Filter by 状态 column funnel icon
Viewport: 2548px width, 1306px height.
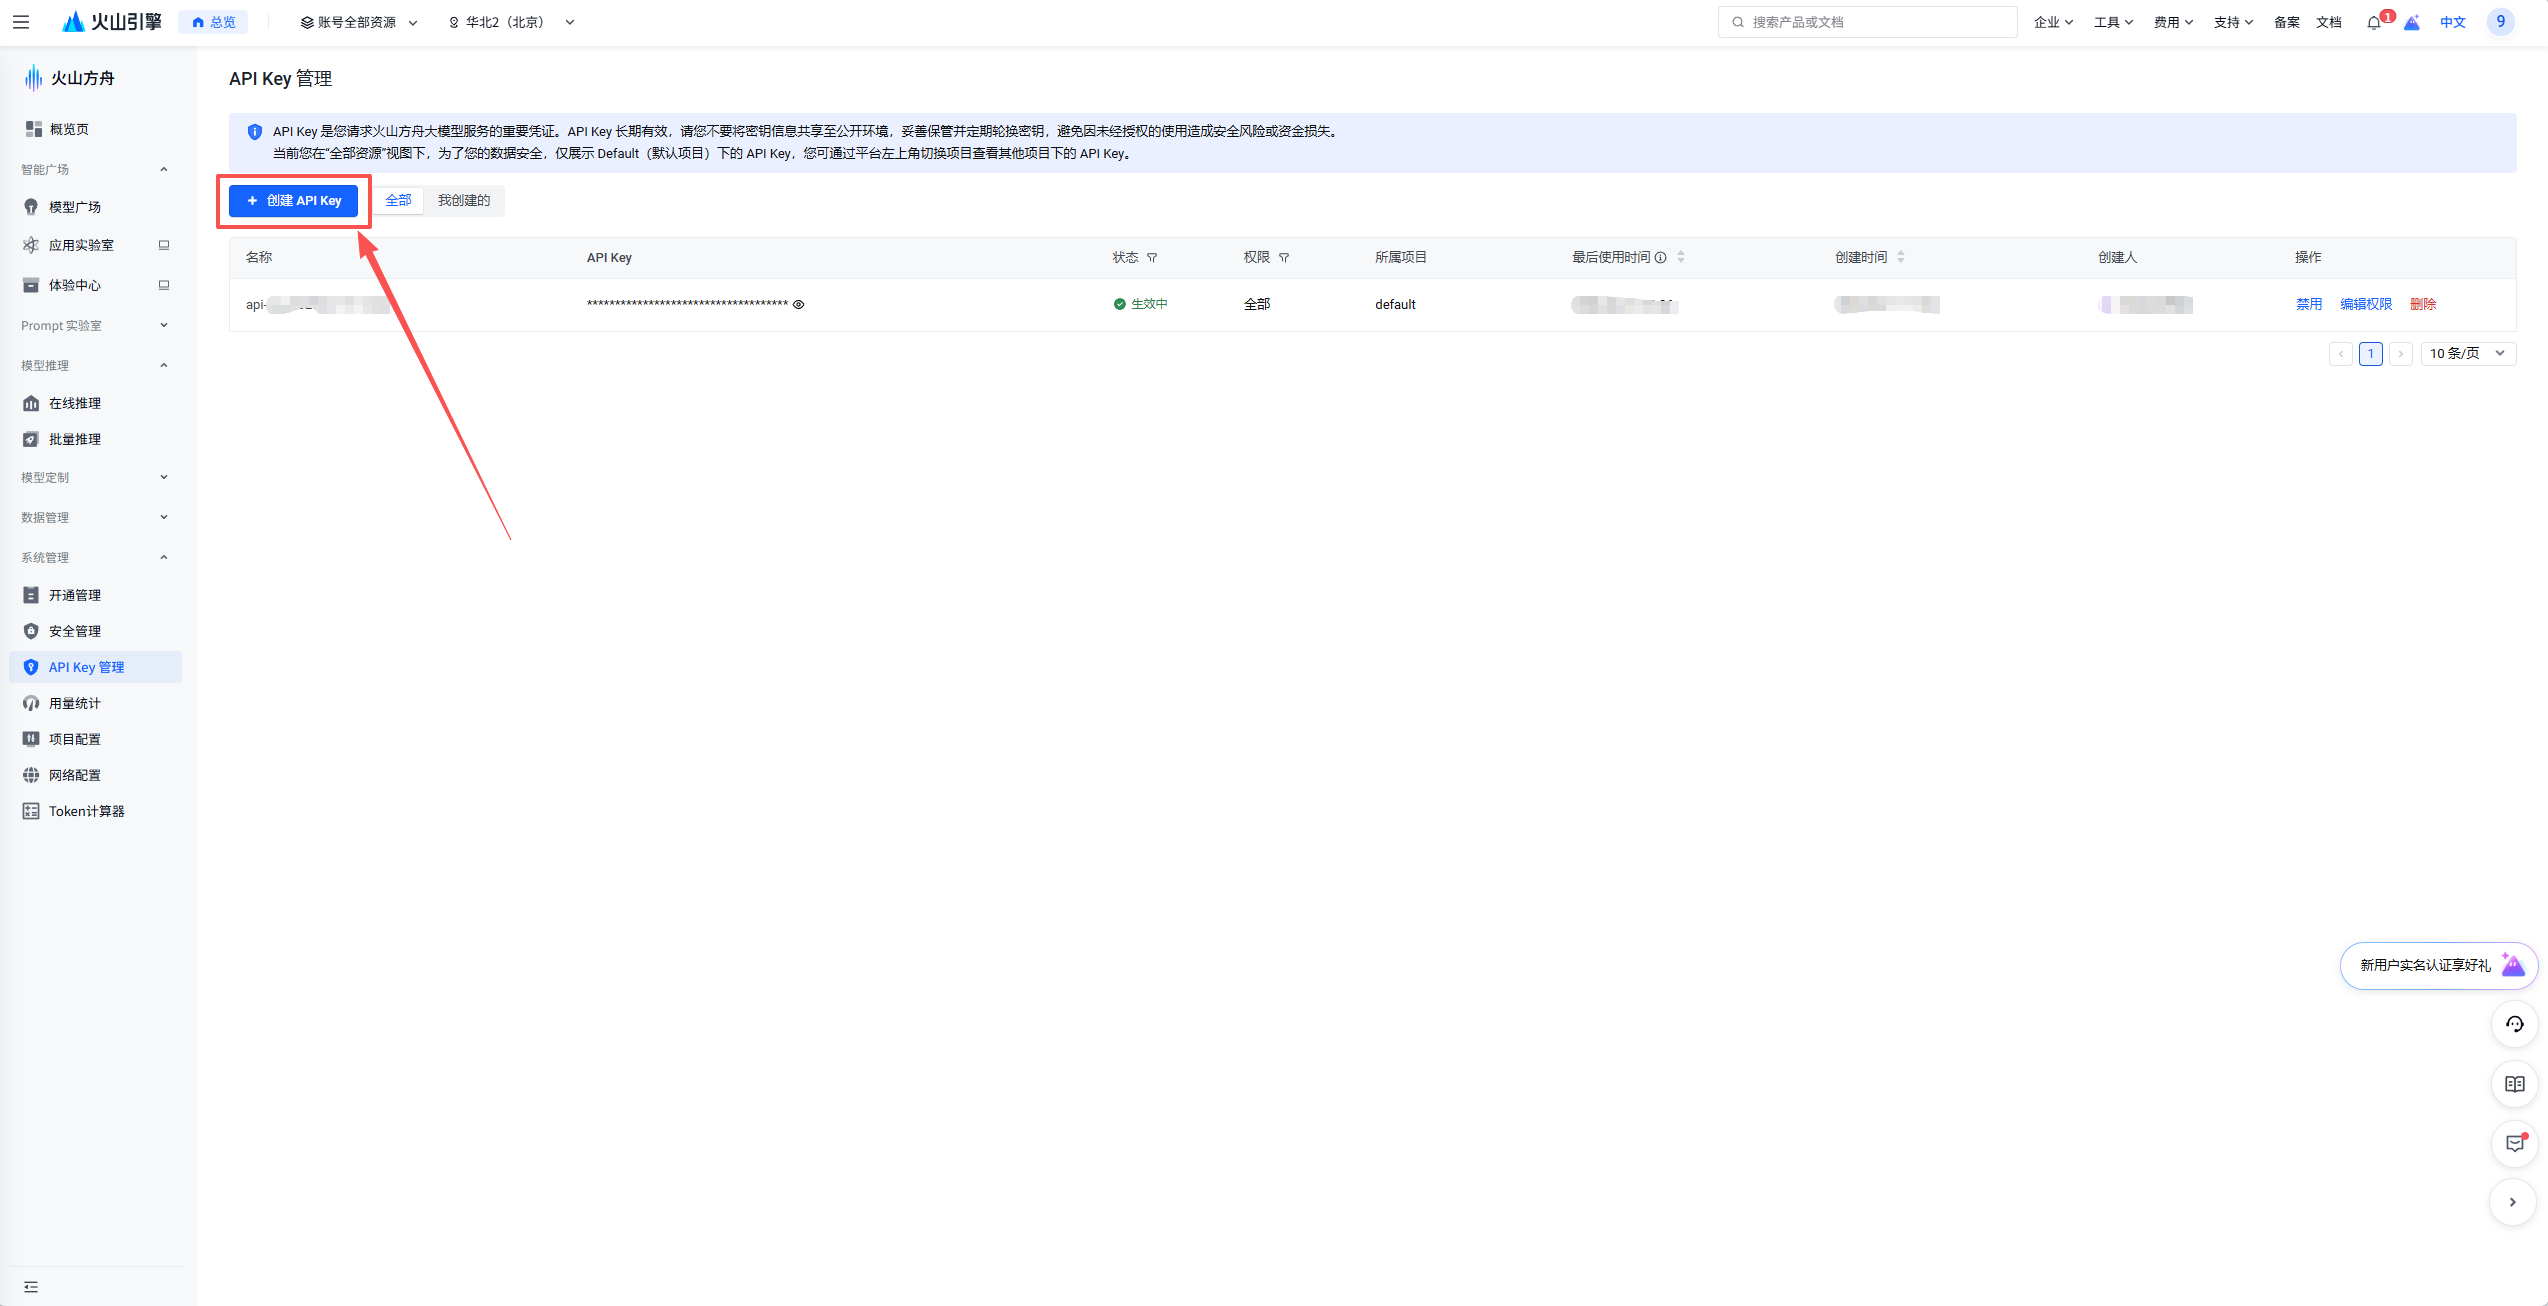(1152, 258)
